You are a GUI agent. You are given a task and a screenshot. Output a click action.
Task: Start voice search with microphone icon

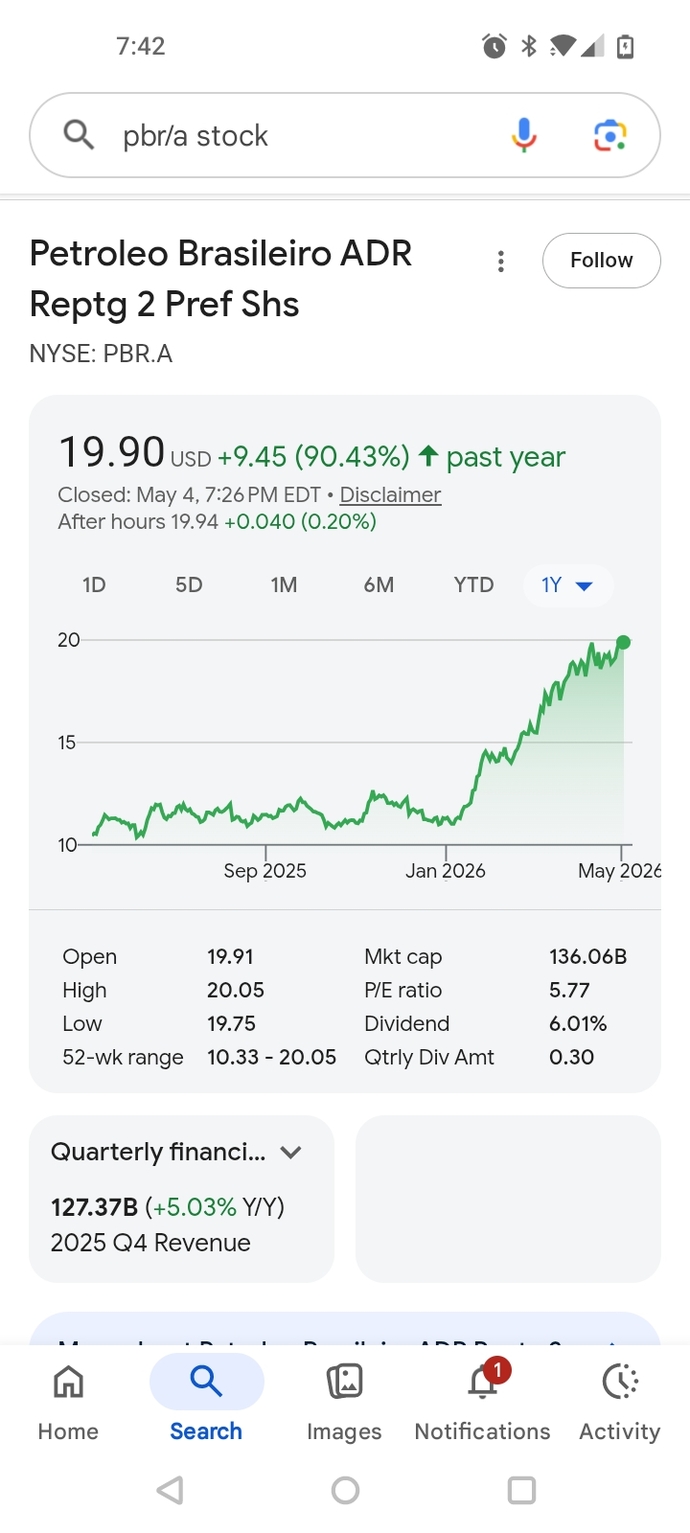pyautogui.click(x=524, y=135)
